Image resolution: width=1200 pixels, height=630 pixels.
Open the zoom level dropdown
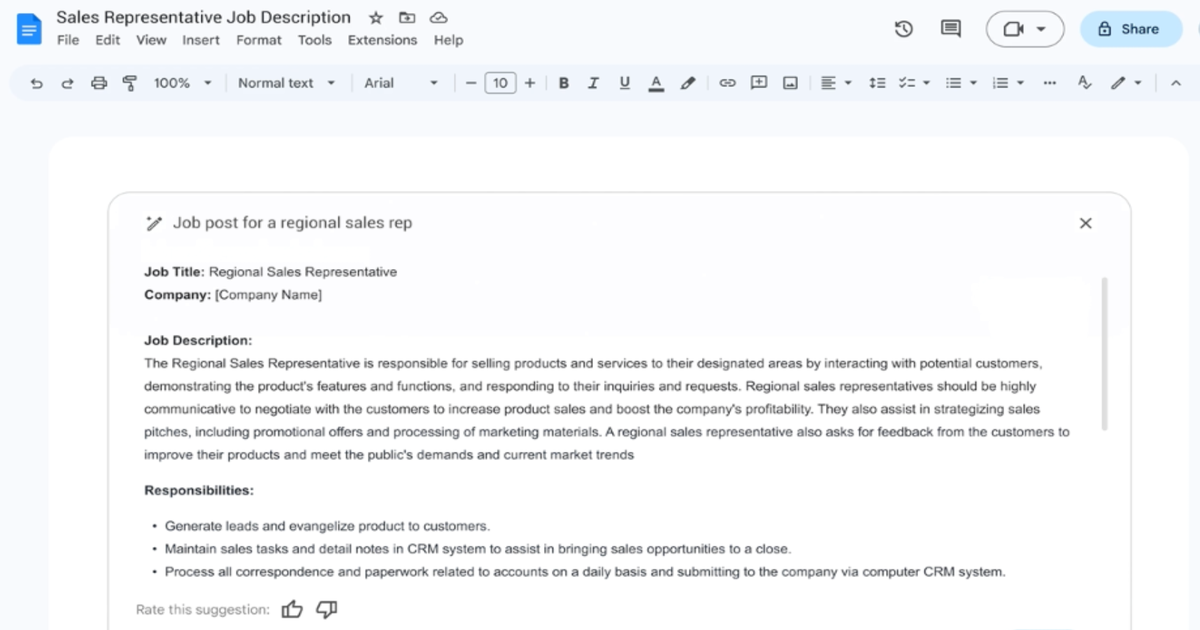point(183,83)
